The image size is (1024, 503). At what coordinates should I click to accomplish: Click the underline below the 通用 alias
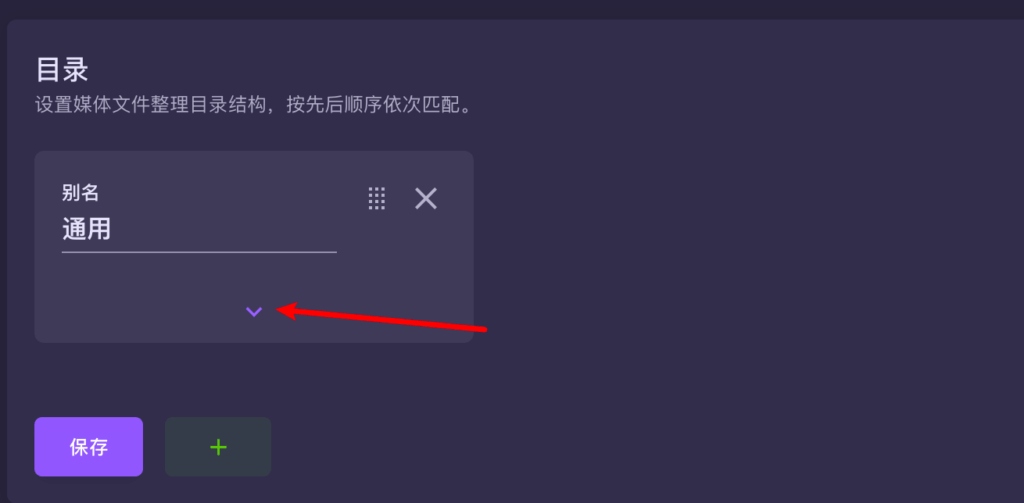tap(199, 252)
